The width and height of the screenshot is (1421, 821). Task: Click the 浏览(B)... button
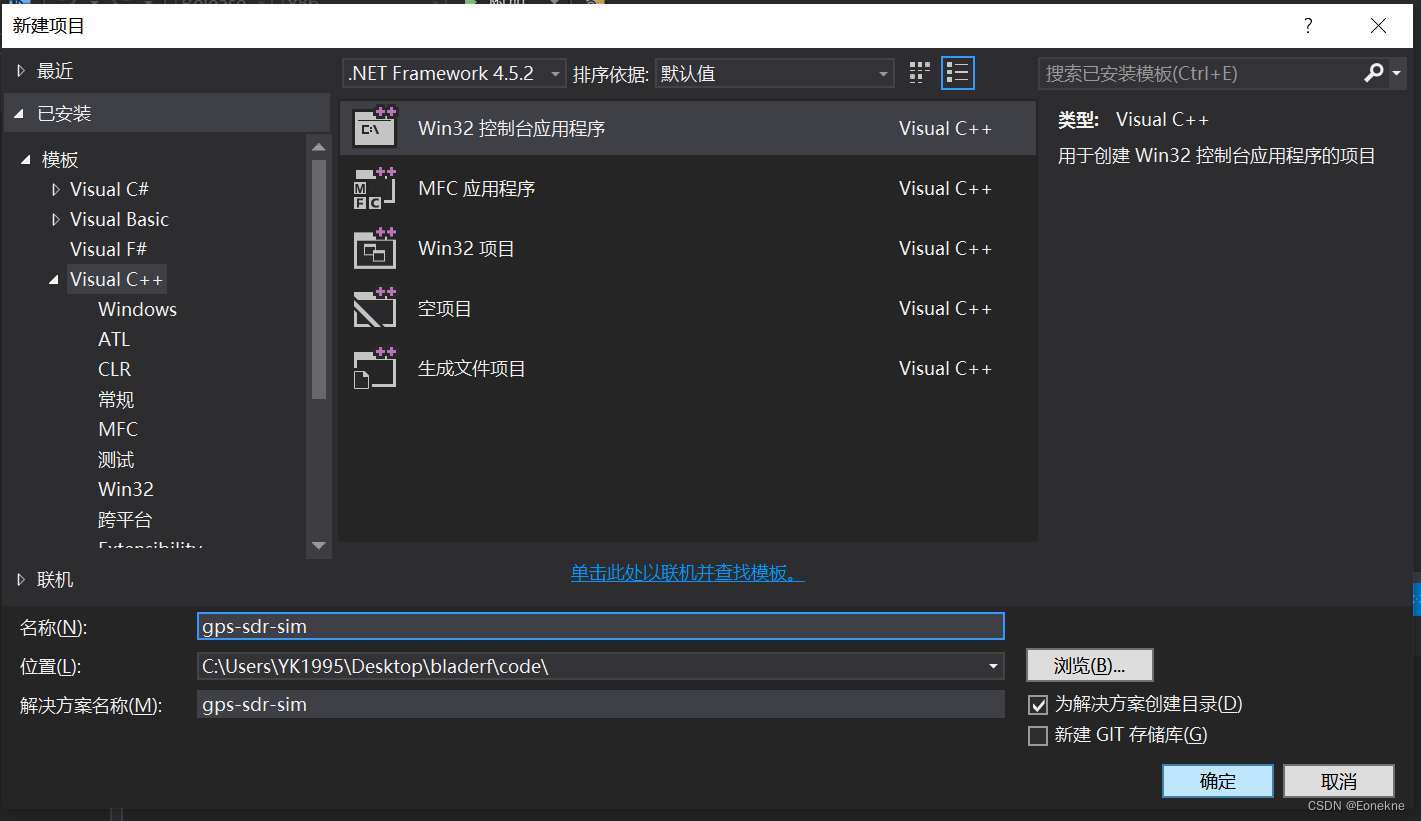tap(1090, 665)
